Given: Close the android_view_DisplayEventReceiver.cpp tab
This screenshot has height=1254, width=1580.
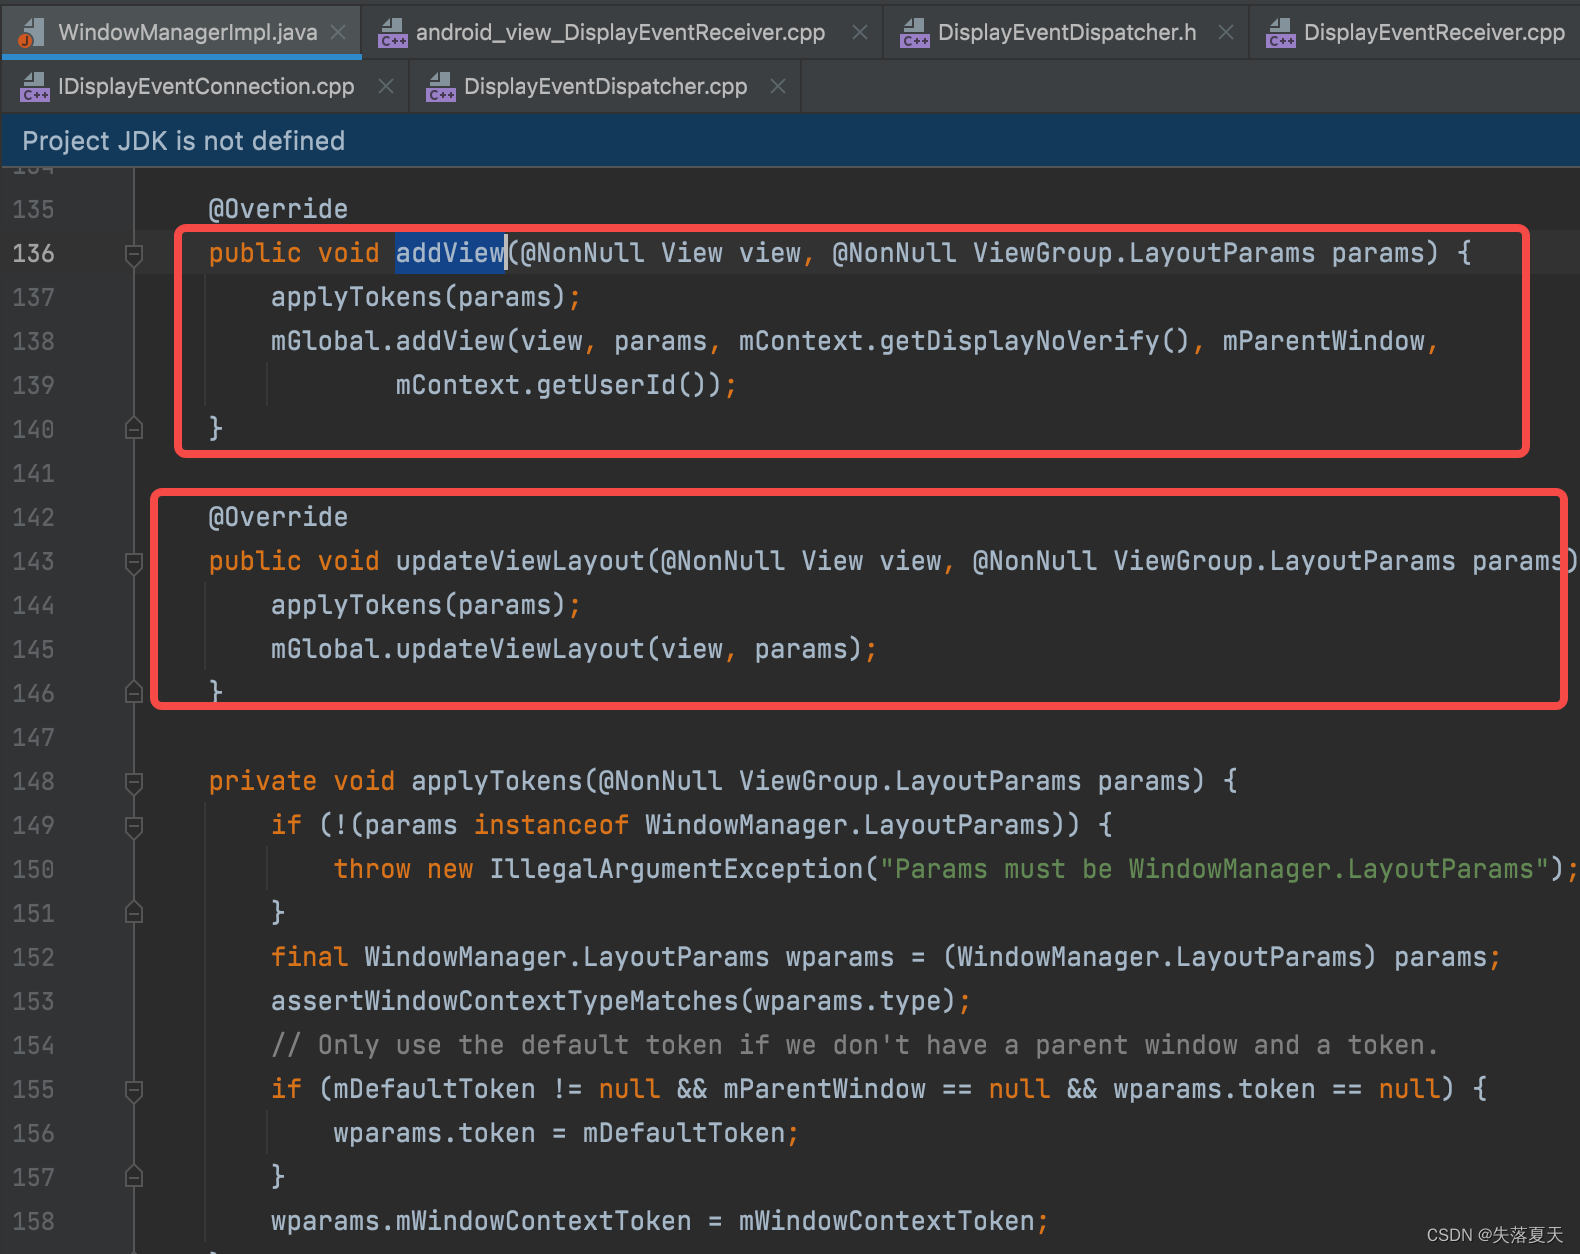Looking at the screenshot, I should 860,32.
